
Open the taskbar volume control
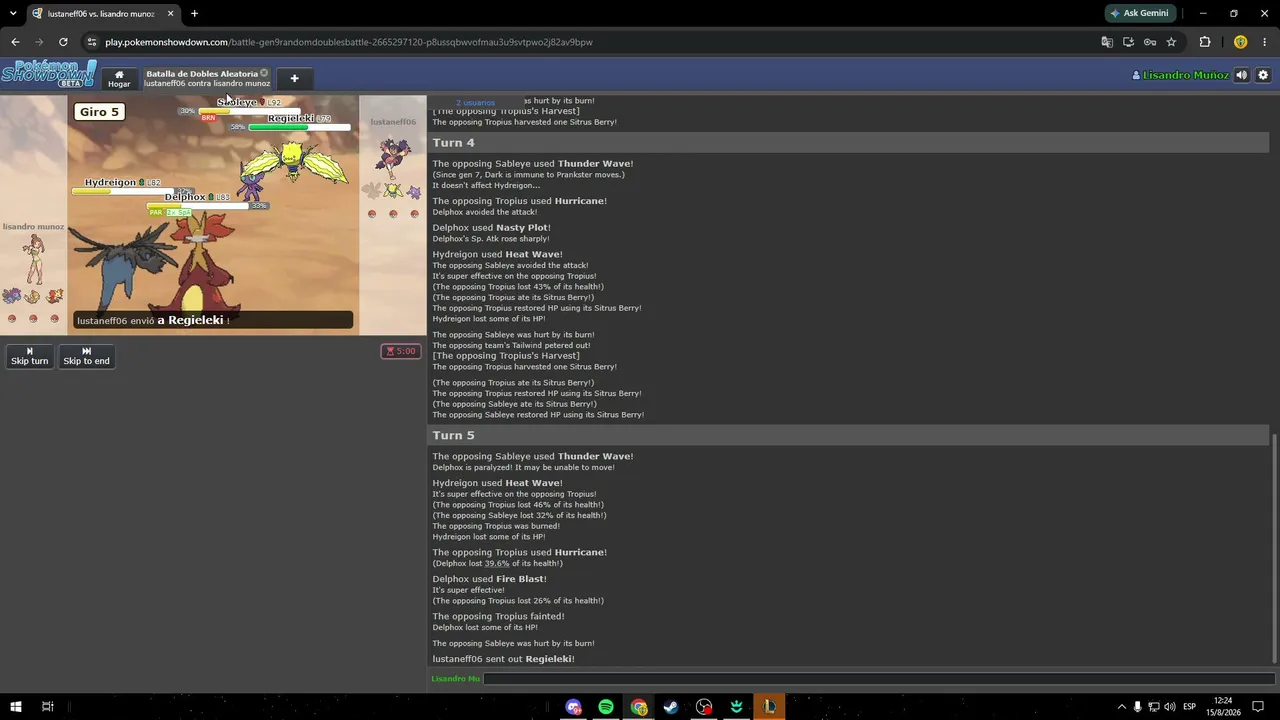coord(1170,707)
